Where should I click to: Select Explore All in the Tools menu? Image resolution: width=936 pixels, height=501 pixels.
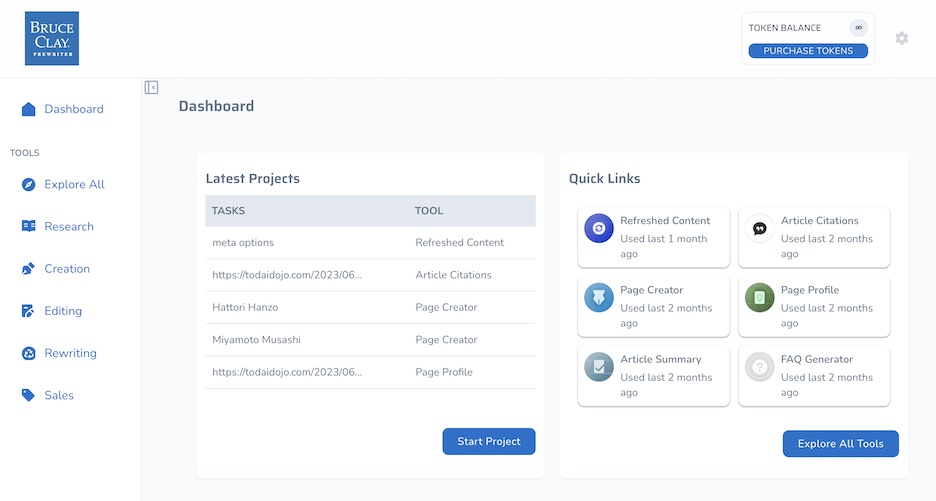[74, 185]
